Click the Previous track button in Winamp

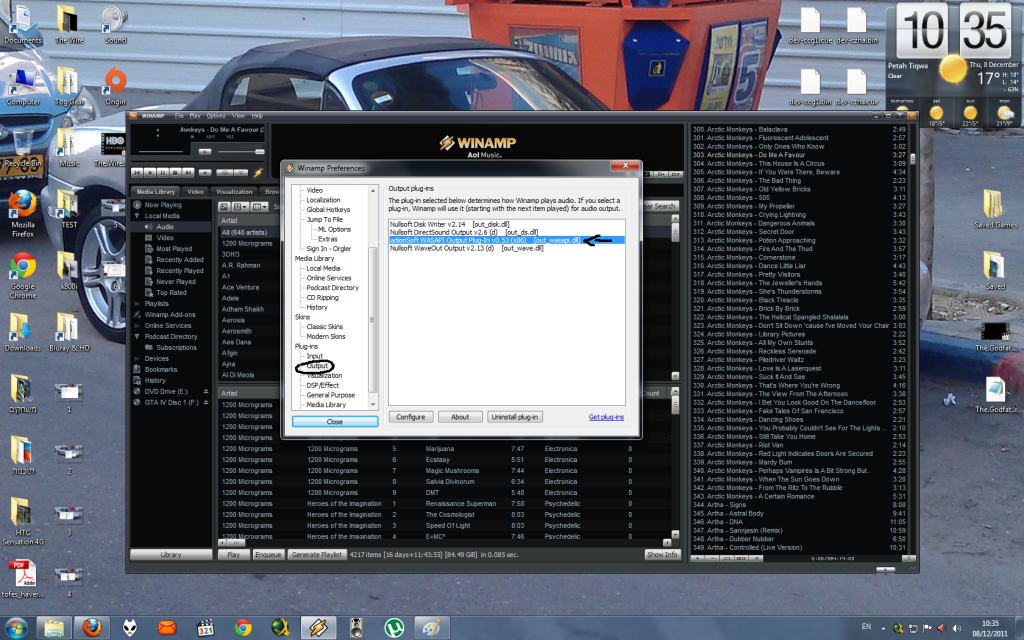[x=137, y=172]
